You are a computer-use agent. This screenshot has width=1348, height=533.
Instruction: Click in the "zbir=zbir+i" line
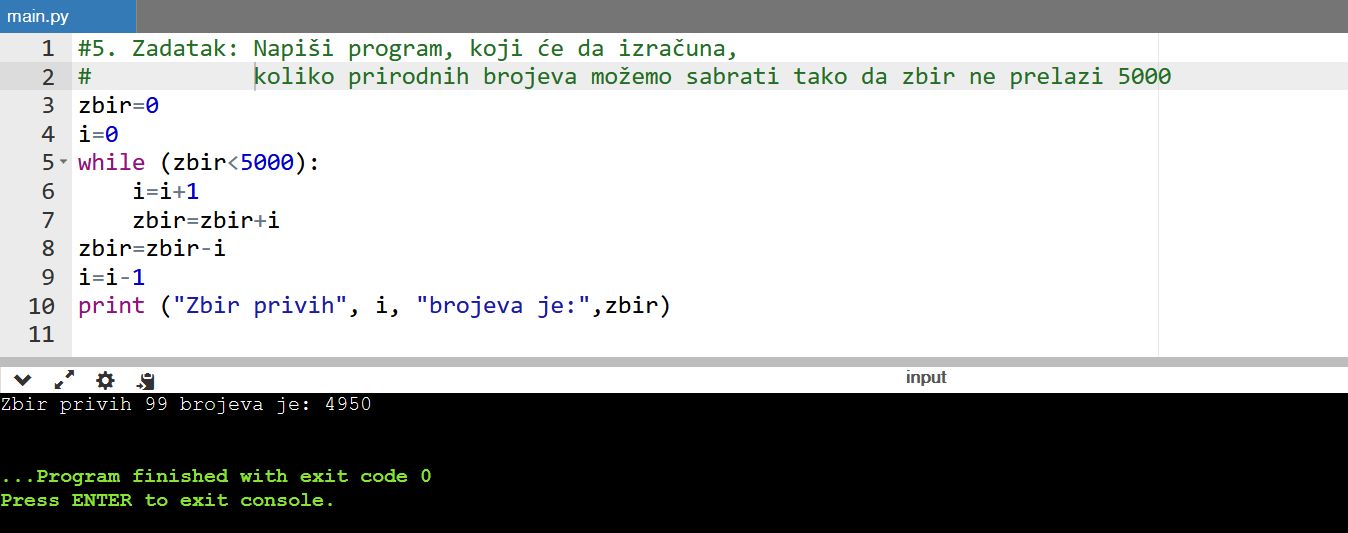point(205,220)
